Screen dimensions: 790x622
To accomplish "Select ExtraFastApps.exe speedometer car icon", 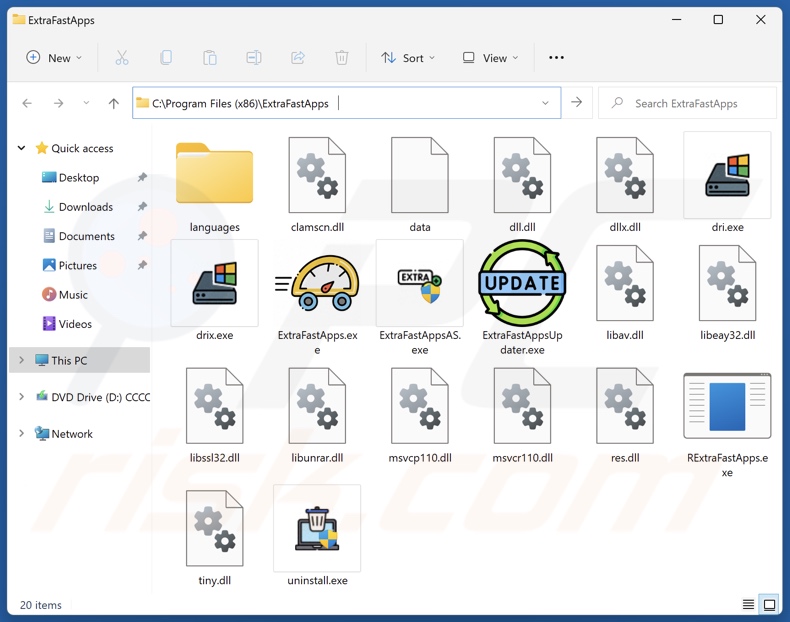I will click(317, 283).
